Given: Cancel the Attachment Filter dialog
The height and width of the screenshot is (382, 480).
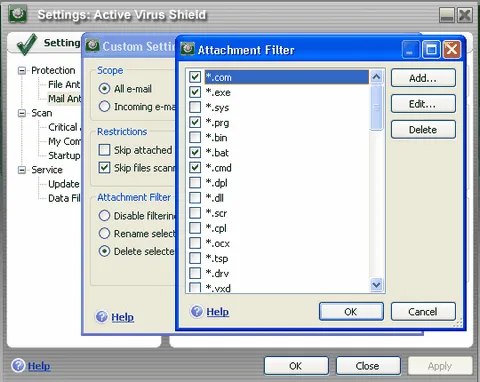Looking at the screenshot, I should tap(423, 312).
